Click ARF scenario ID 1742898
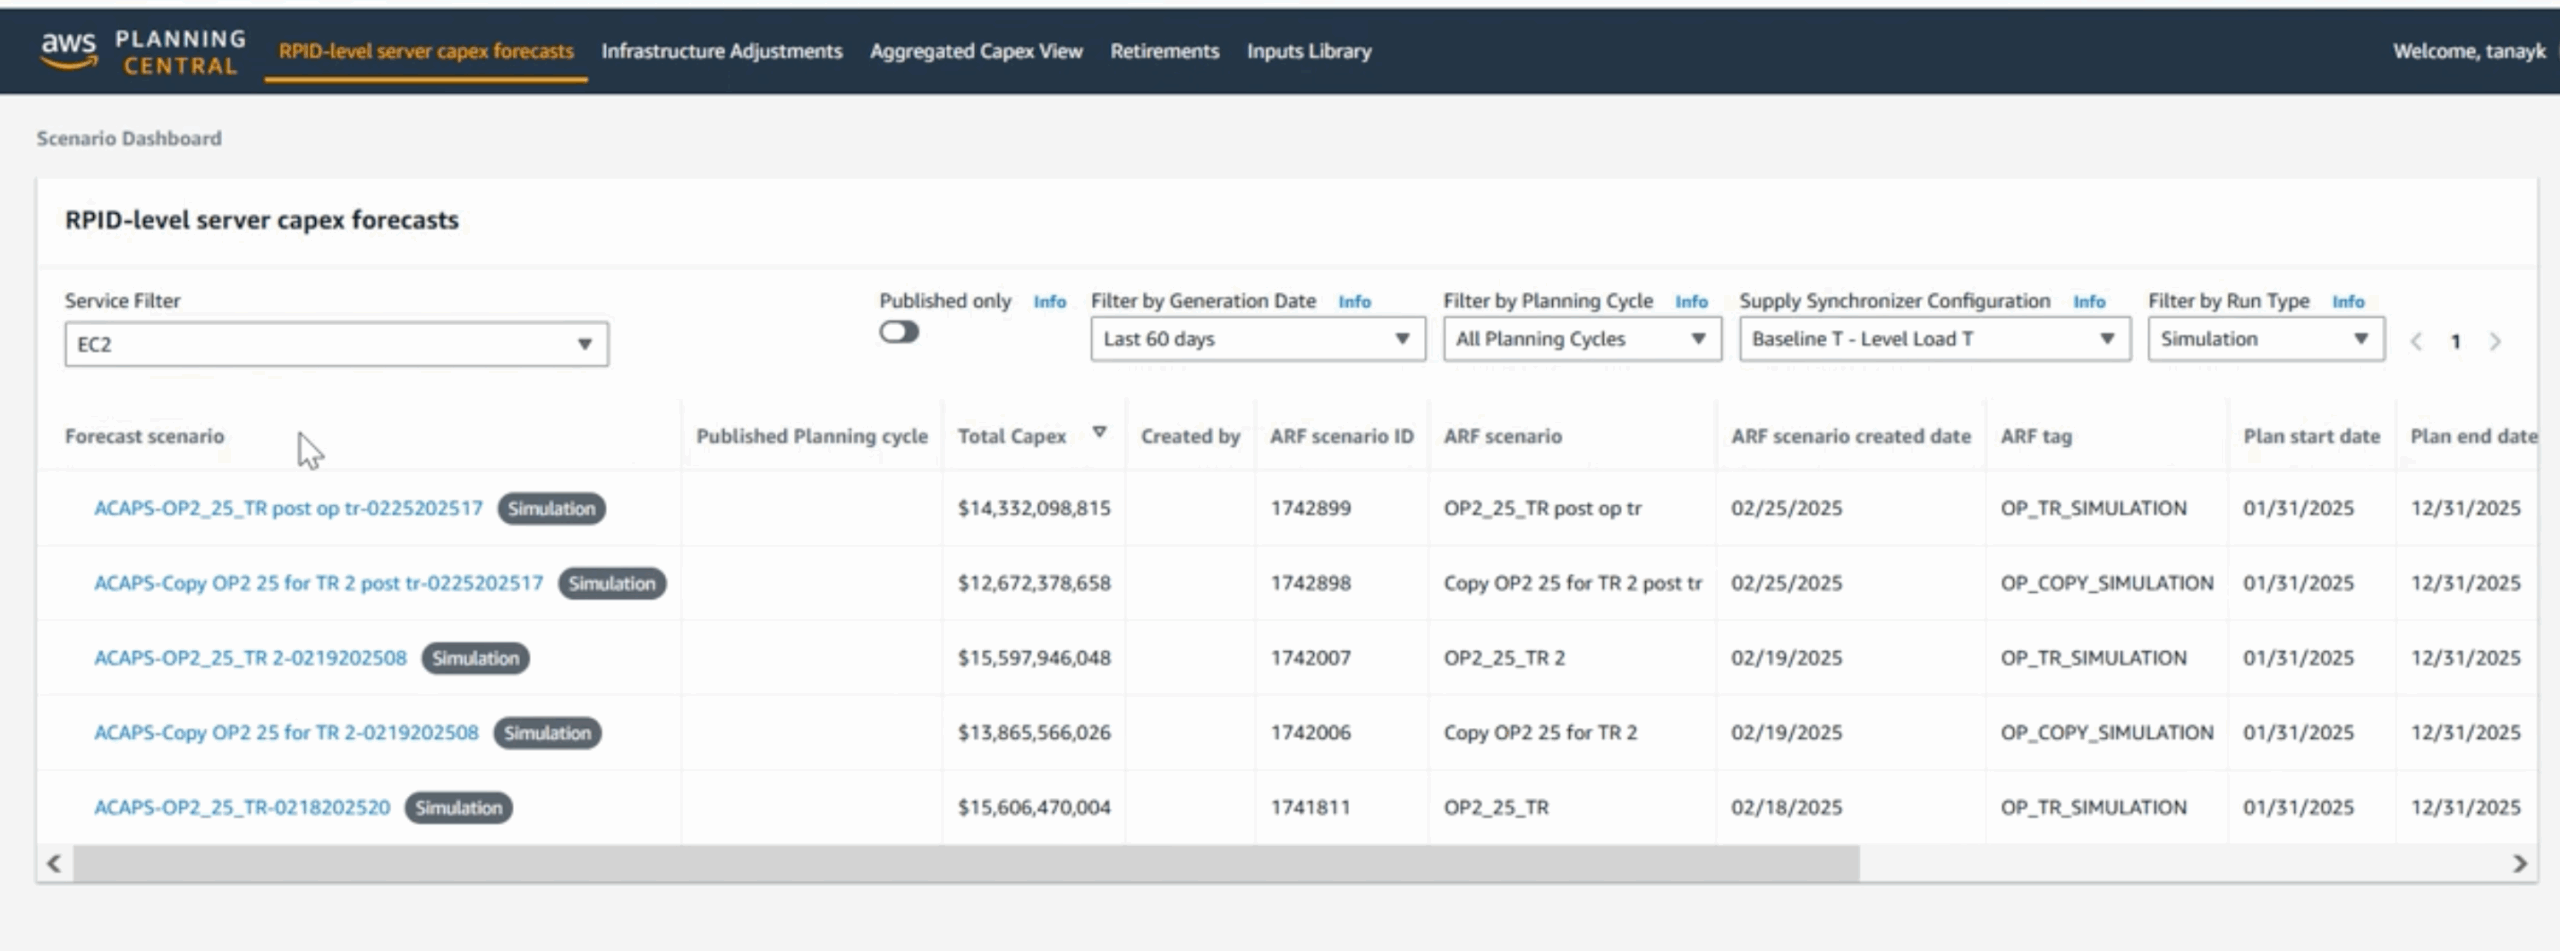Viewport: 2560px width, 951px height. [1310, 583]
